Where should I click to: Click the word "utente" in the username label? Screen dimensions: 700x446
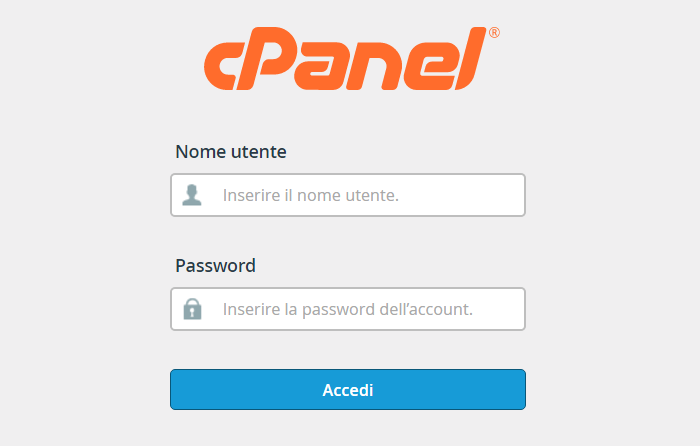[x=259, y=152]
